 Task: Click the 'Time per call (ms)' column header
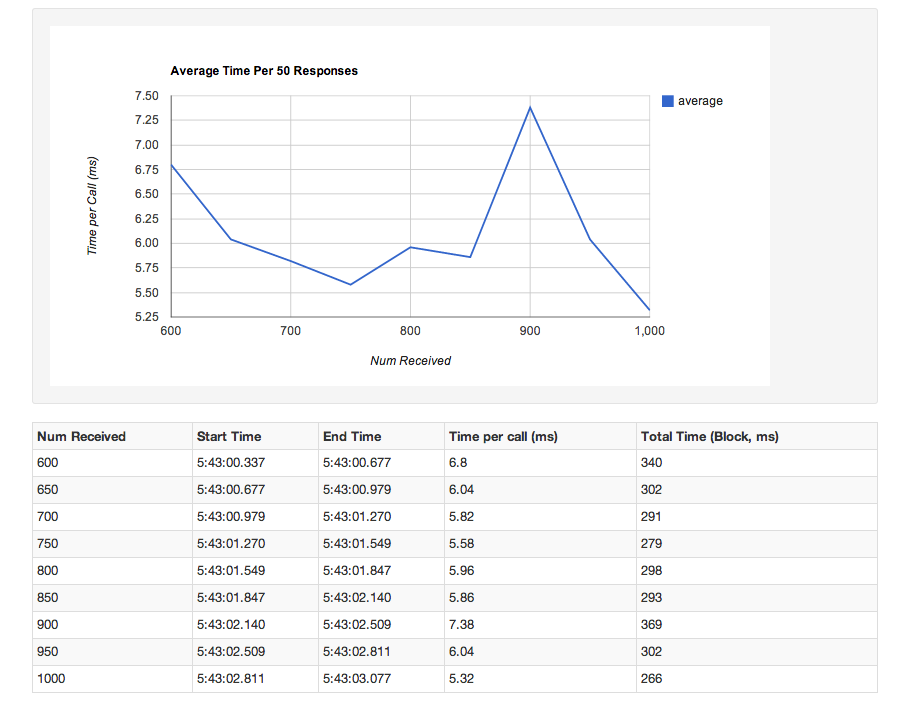pyautogui.click(x=503, y=436)
